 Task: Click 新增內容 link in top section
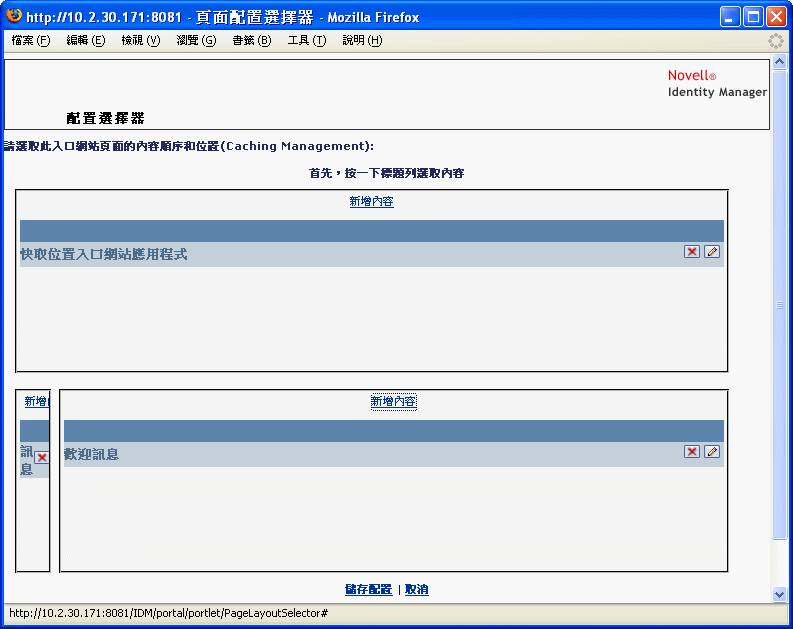[x=371, y=201]
